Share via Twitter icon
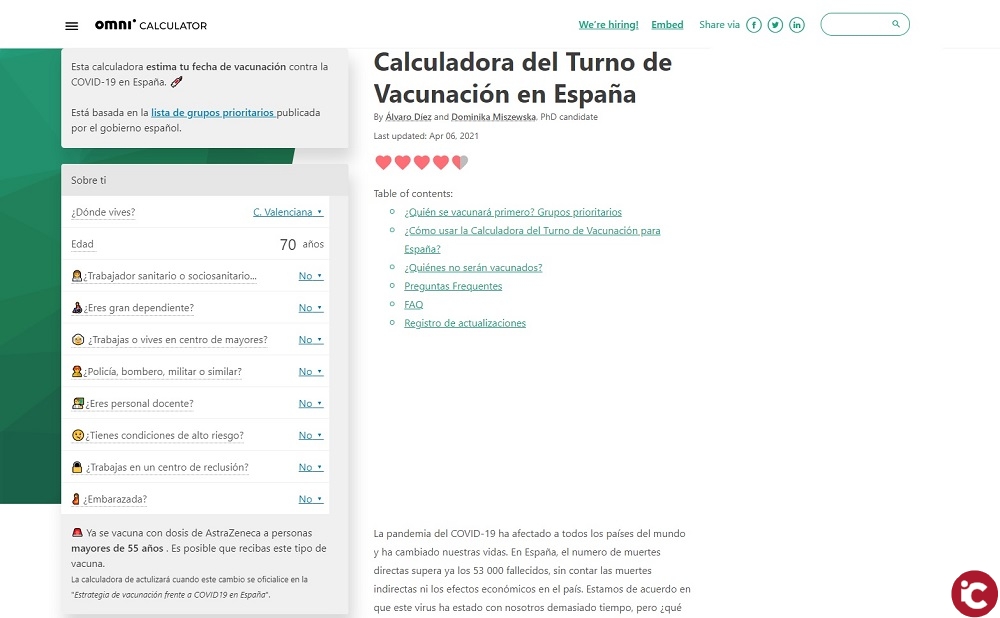Screen dimensions: 1000x618 click(775, 25)
